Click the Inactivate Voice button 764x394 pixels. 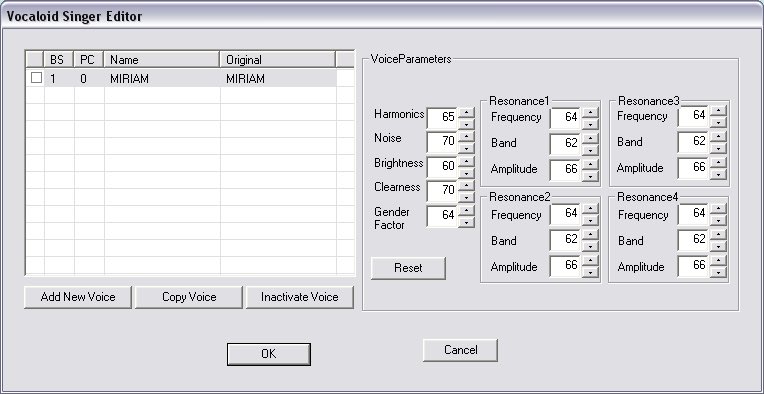pos(300,297)
